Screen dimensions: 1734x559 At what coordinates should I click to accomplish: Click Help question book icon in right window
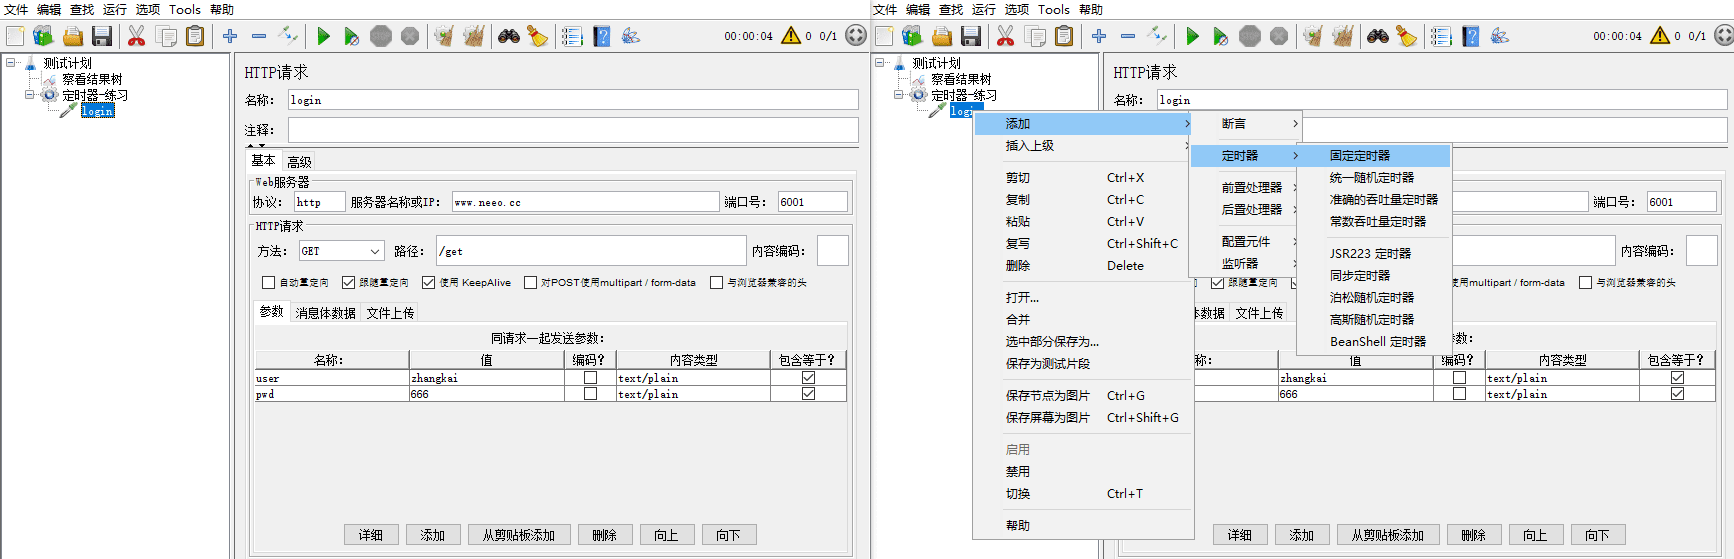[1471, 36]
